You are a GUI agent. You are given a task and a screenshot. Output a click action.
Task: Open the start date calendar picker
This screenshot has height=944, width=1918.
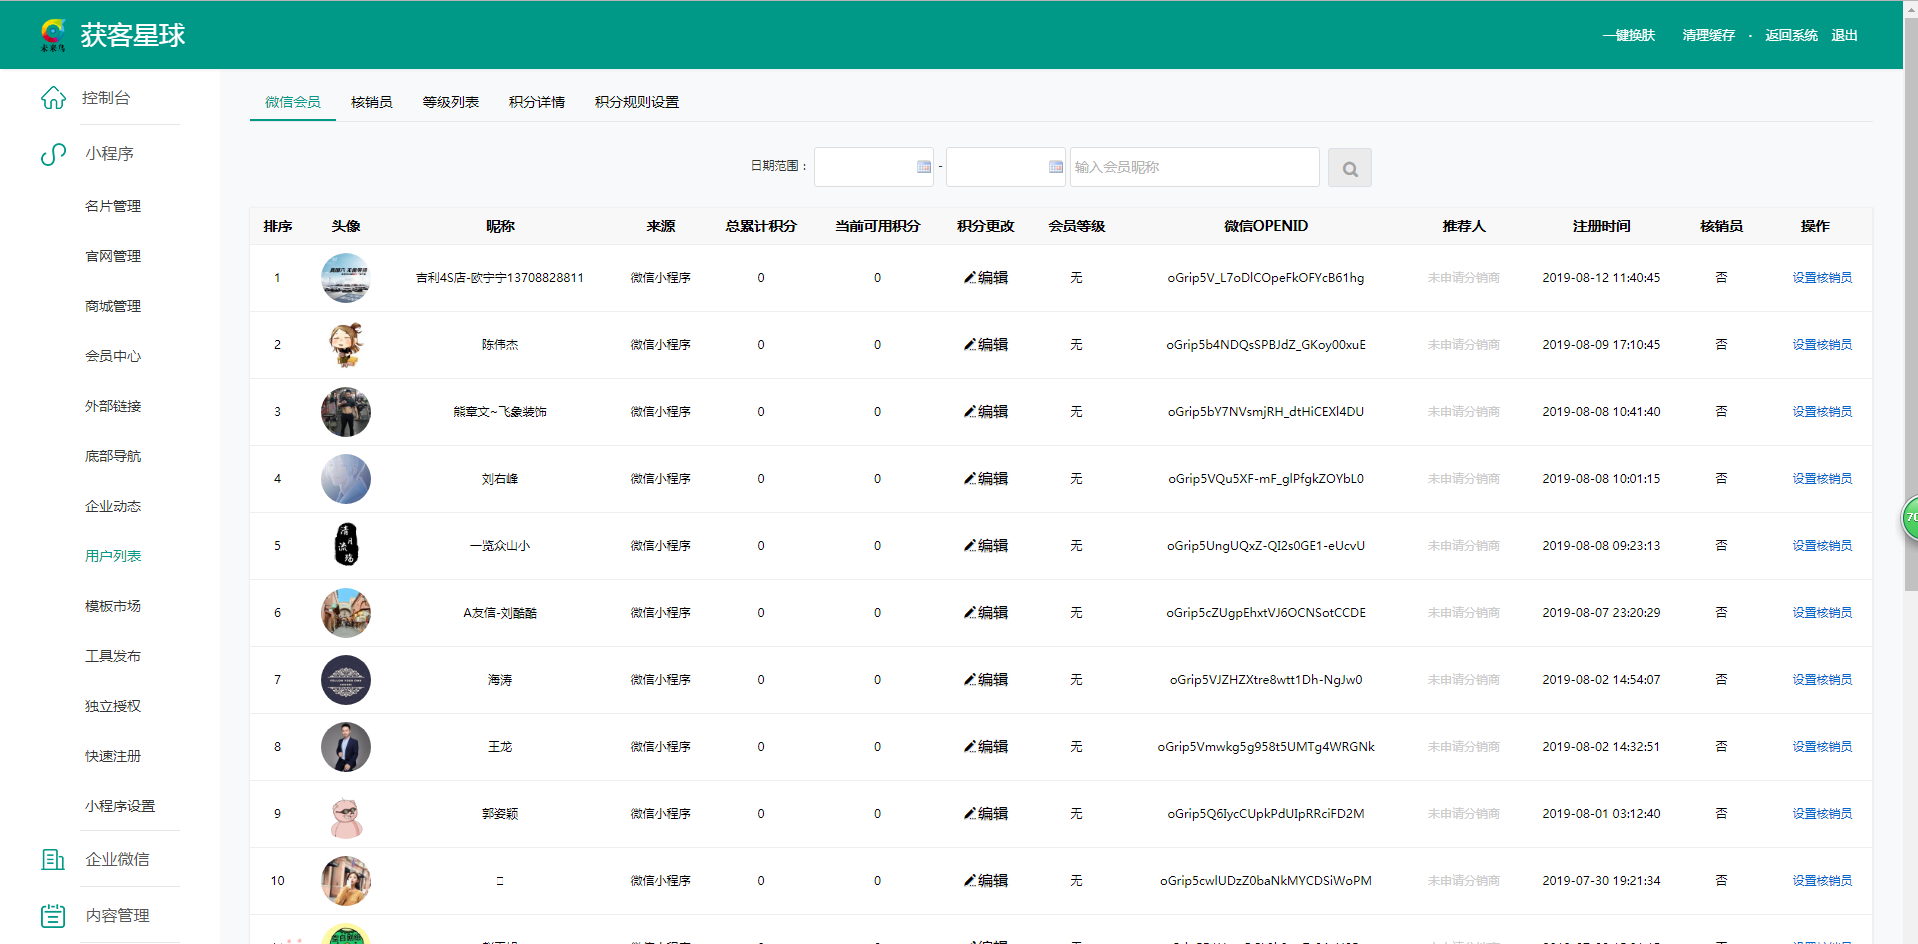(x=923, y=167)
